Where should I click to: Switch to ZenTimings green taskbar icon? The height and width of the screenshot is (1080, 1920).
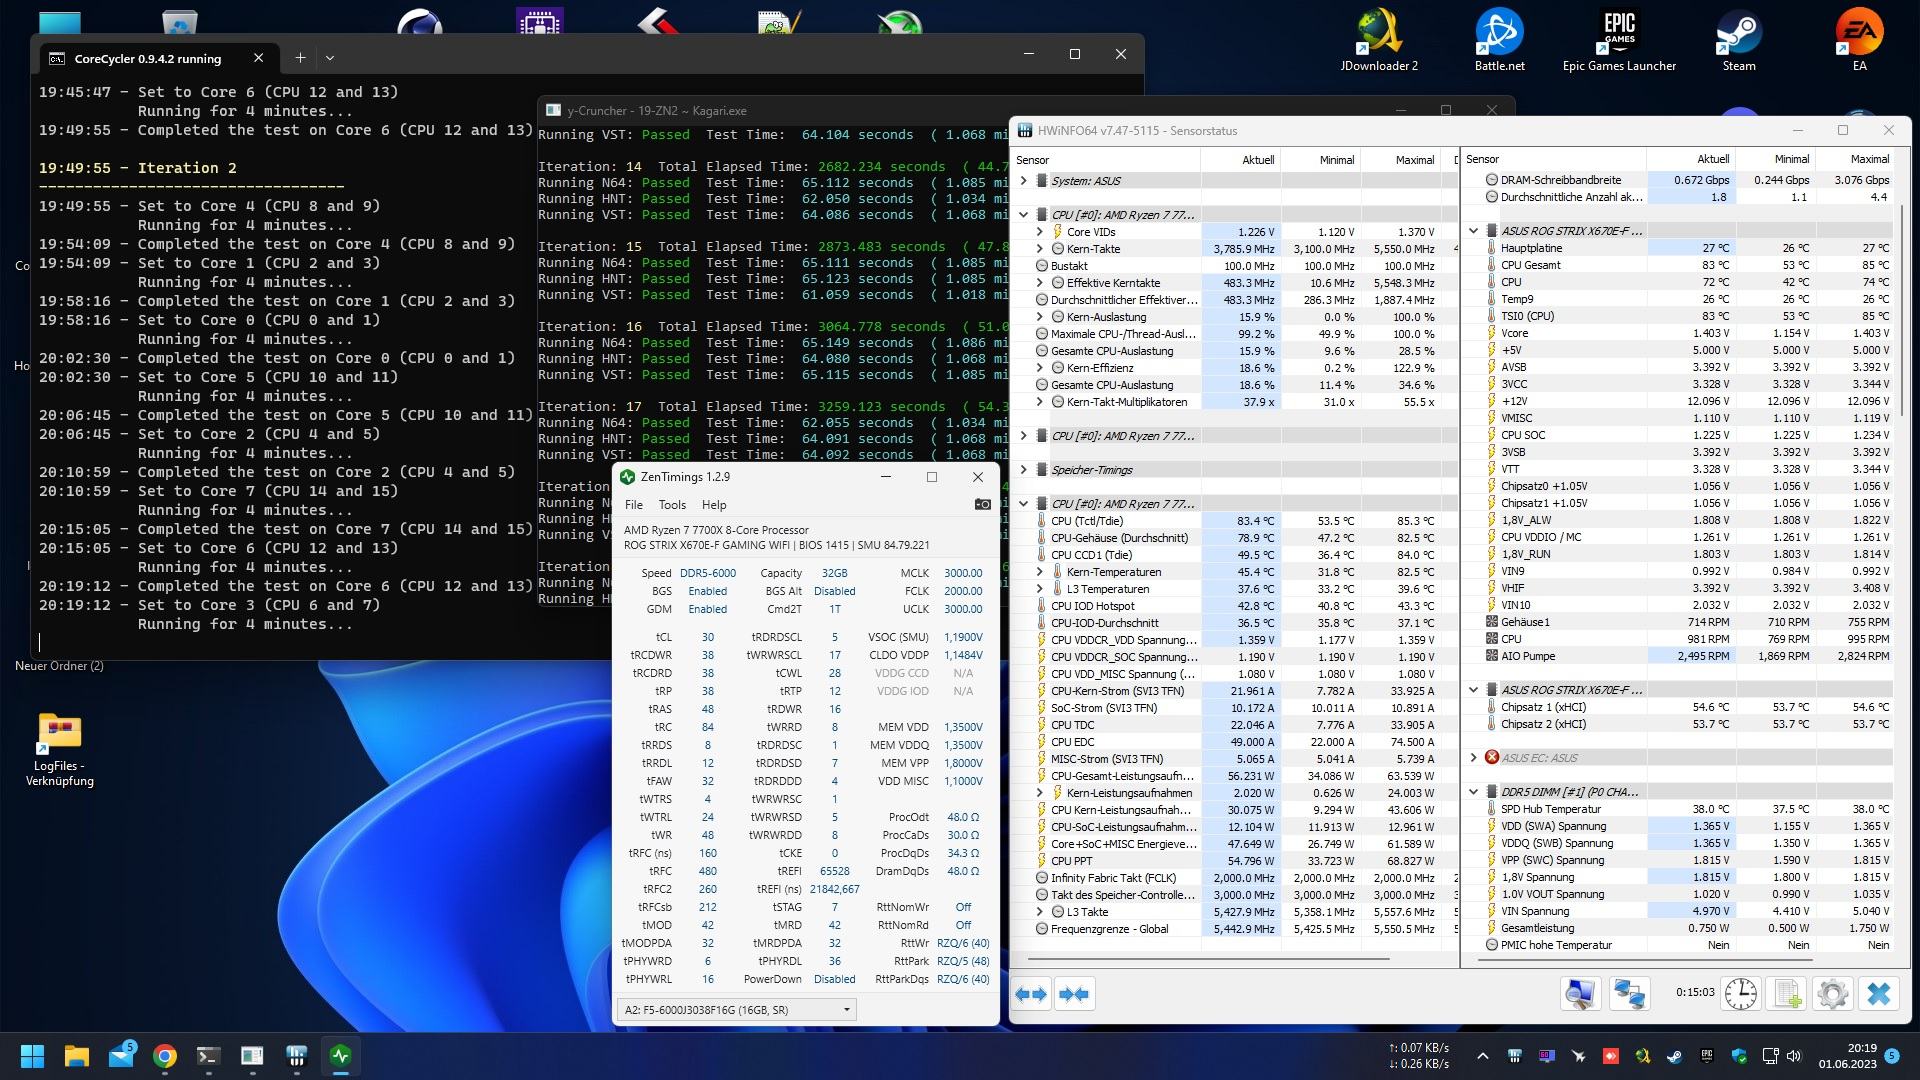tap(340, 1056)
